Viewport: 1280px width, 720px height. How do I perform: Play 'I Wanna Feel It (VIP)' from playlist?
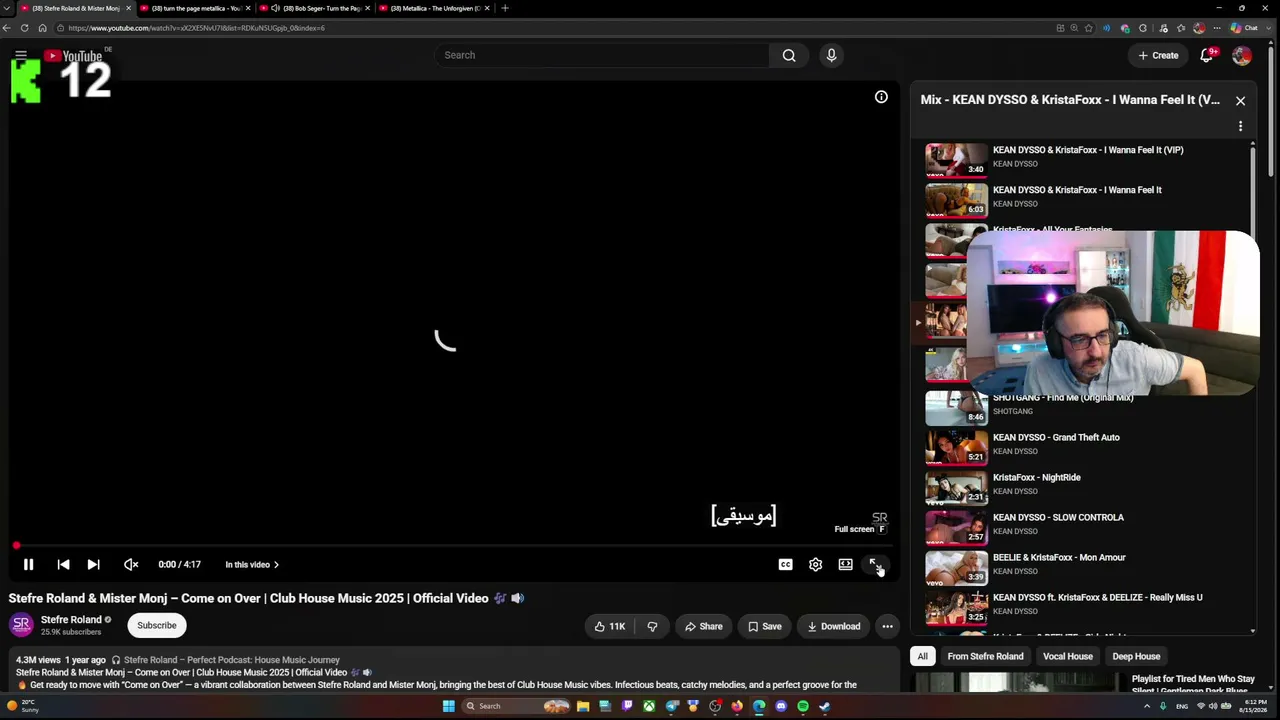1085,158
